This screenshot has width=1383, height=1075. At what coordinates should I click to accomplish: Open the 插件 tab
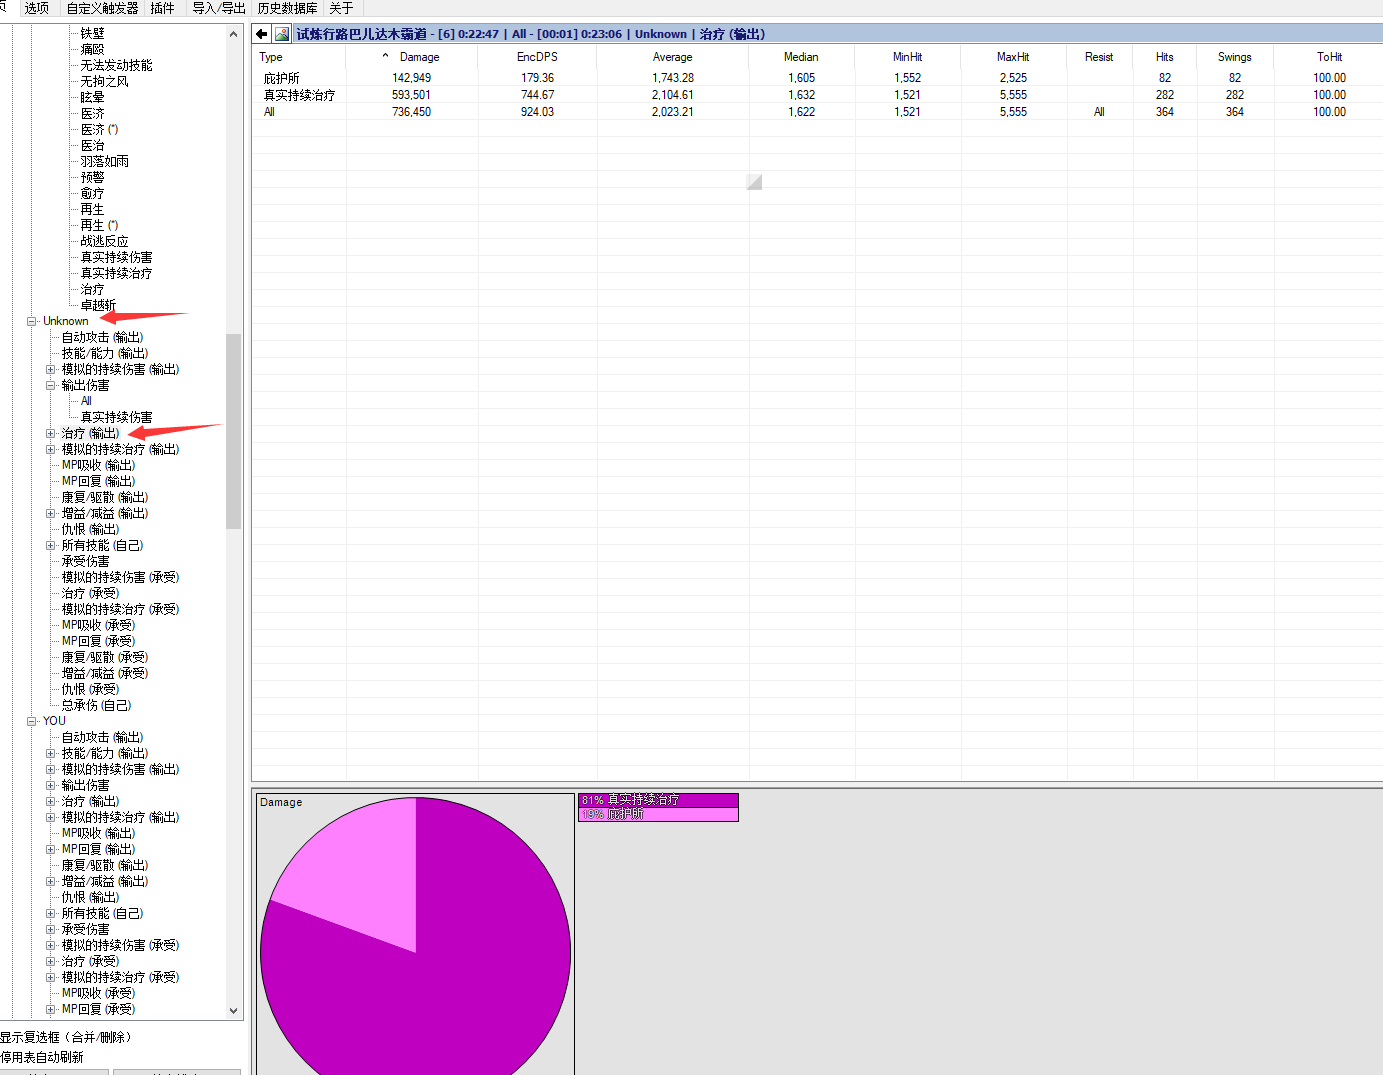click(162, 8)
